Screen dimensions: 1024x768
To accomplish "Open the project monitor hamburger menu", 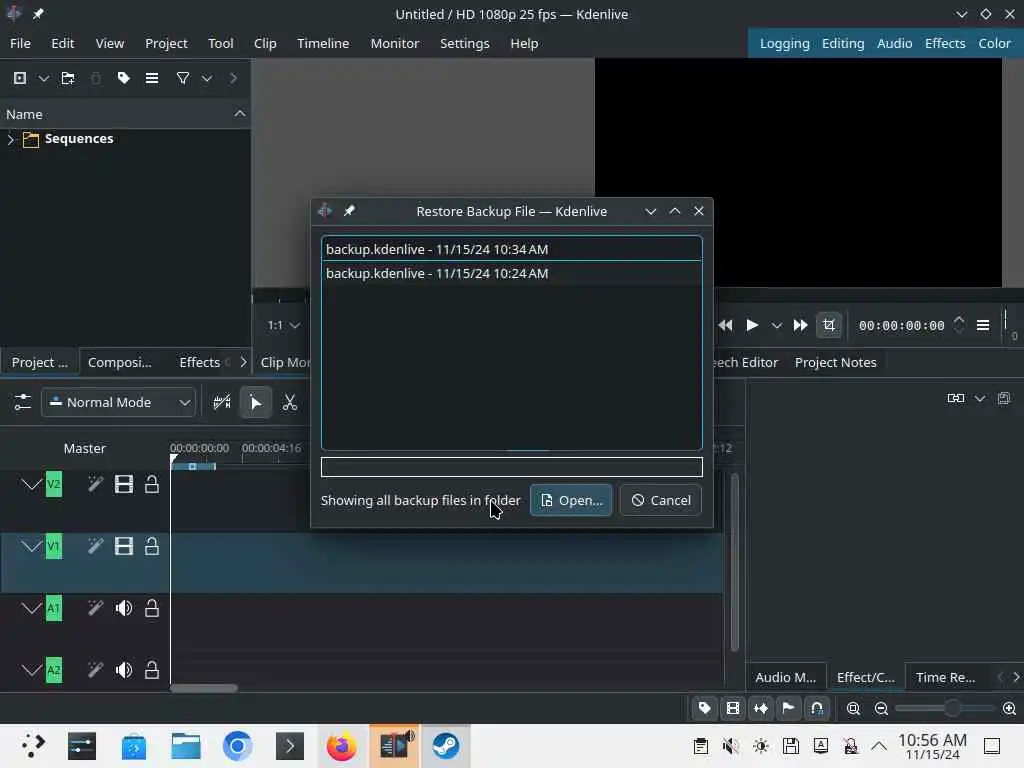I will (983, 325).
